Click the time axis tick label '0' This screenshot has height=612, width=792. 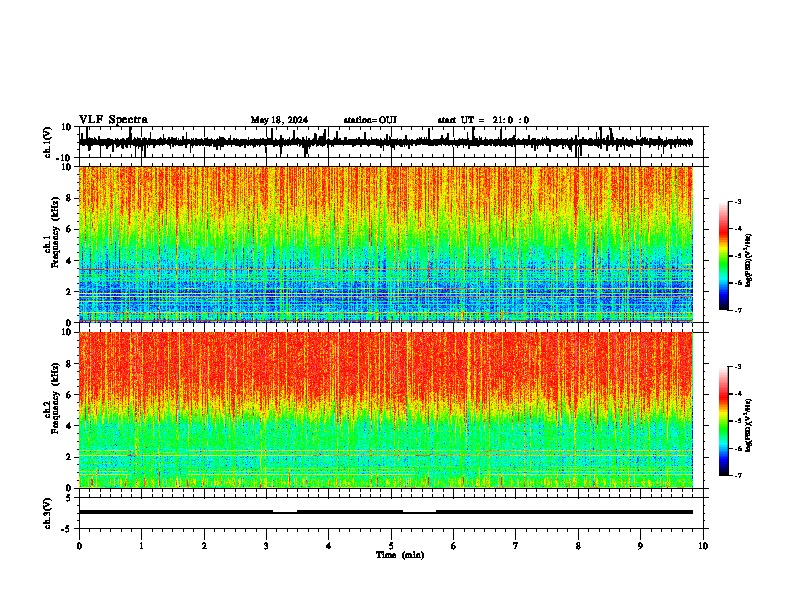coord(79,546)
